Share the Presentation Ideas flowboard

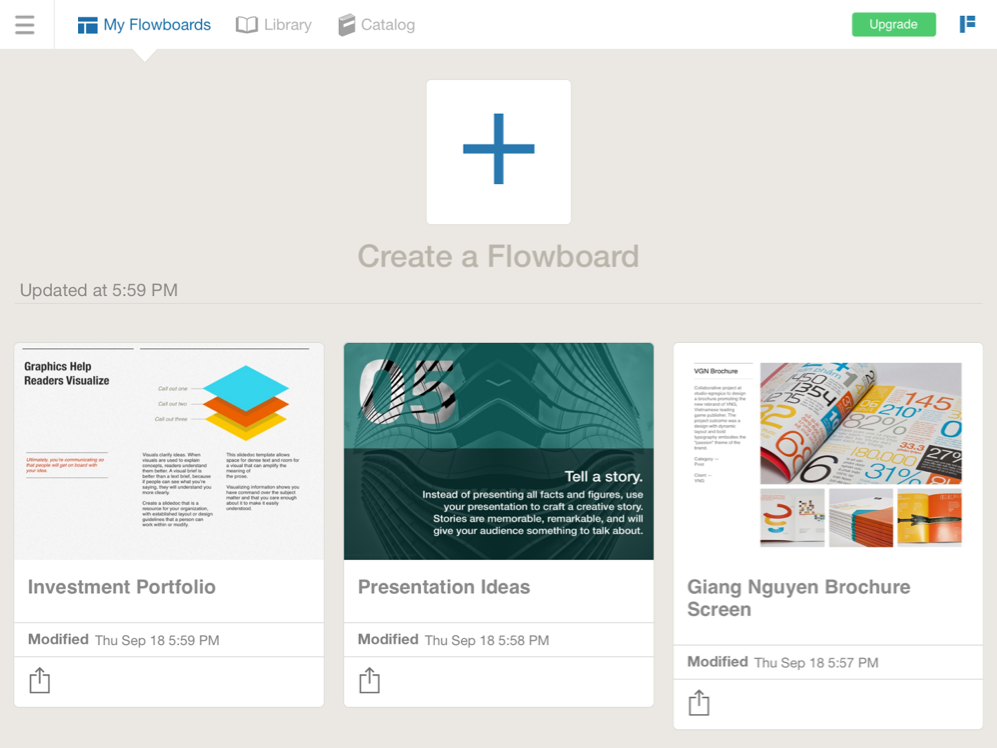pyautogui.click(x=369, y=681)
